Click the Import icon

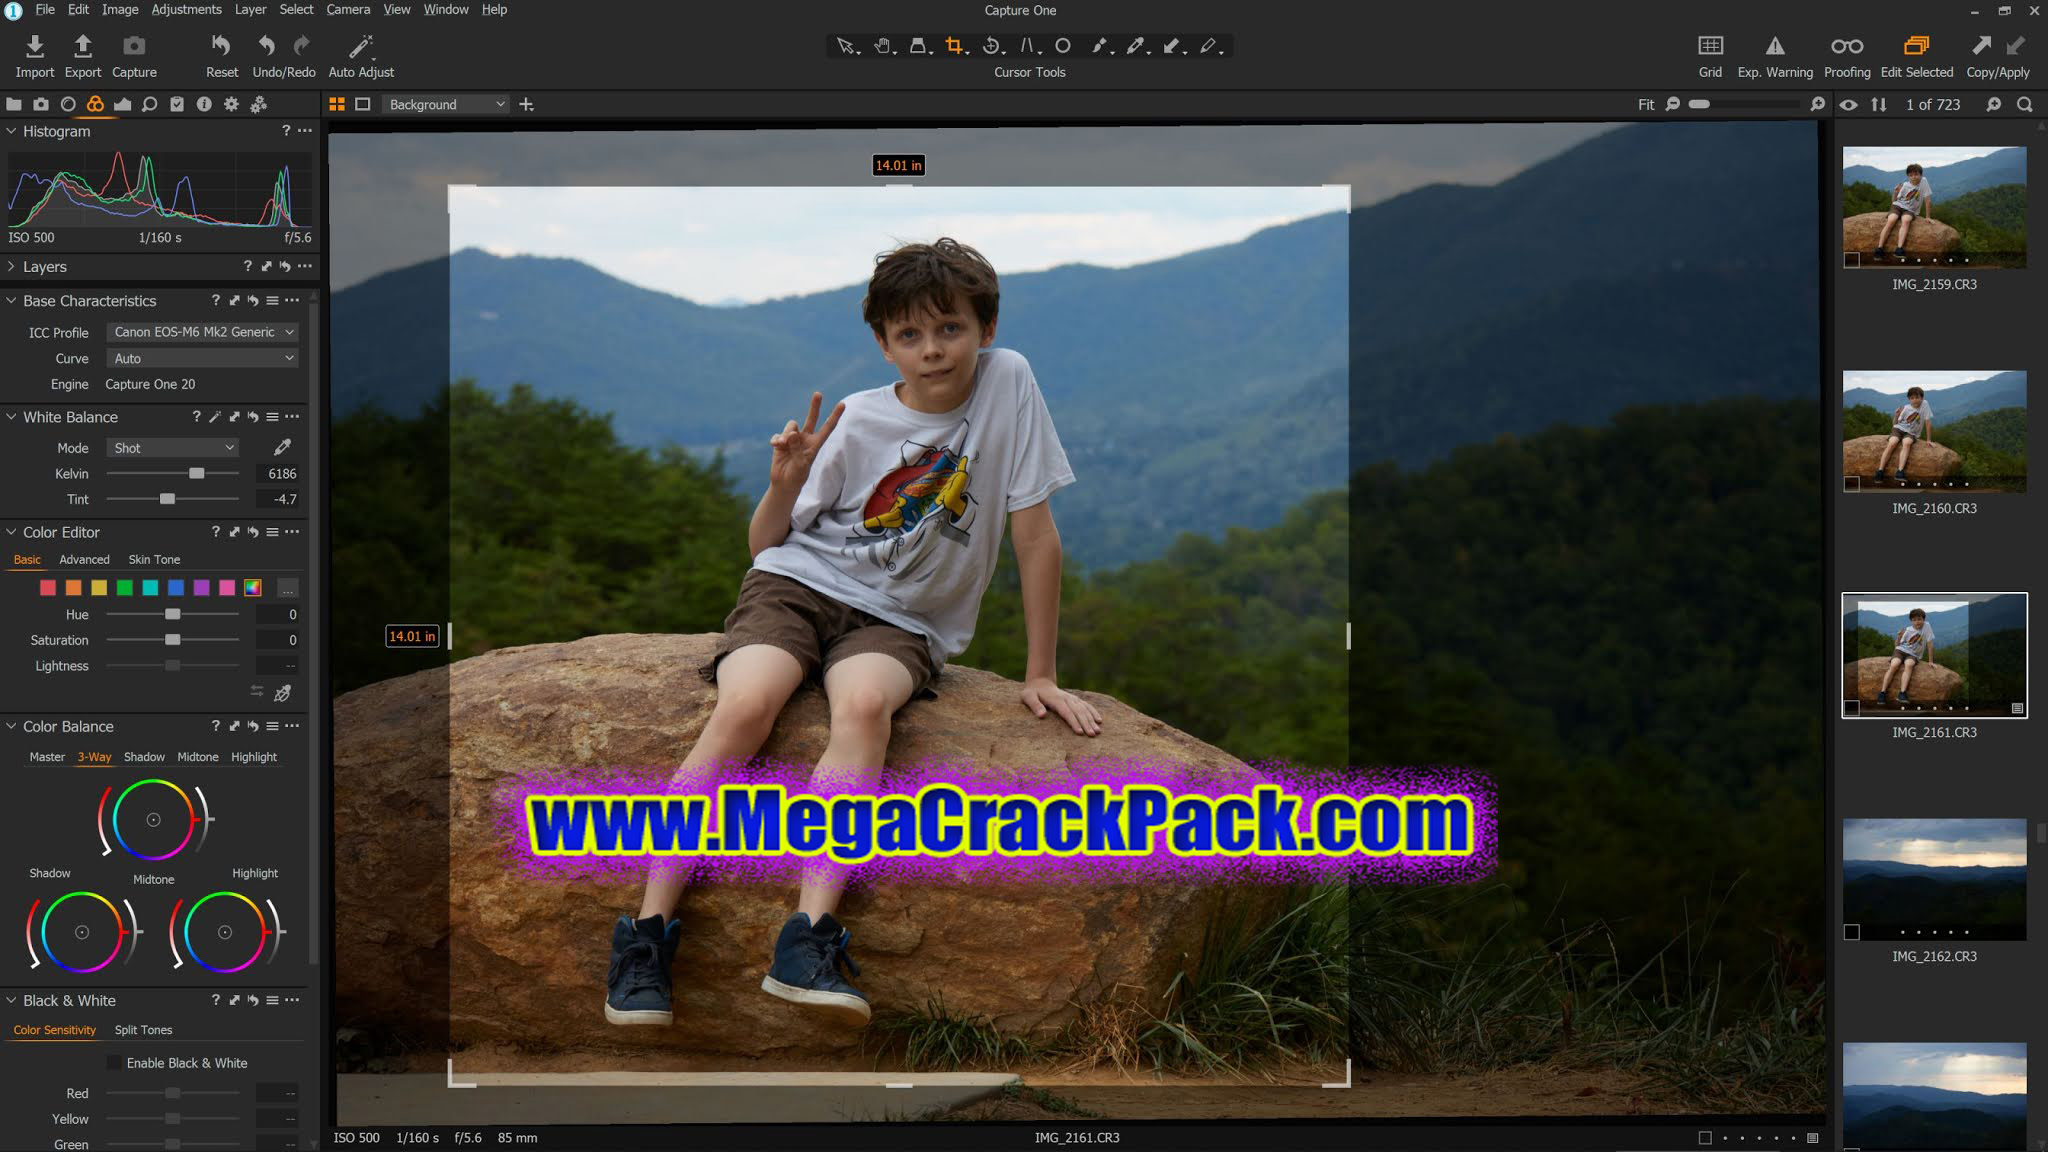click(x=34, y=46)
